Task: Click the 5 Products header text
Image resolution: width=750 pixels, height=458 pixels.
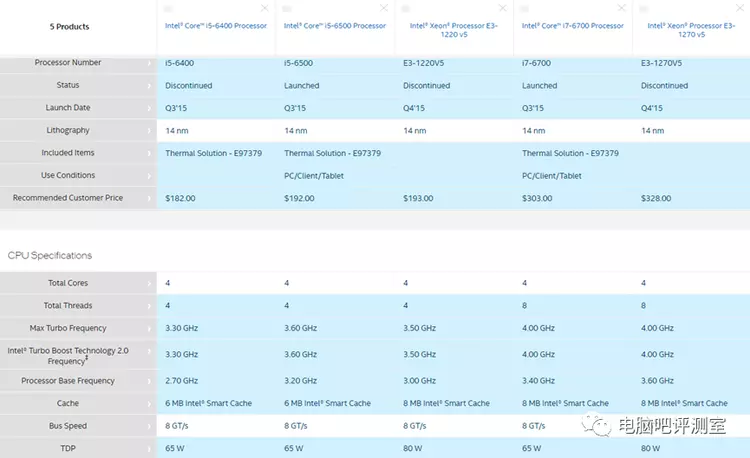Action: (69, 27)
